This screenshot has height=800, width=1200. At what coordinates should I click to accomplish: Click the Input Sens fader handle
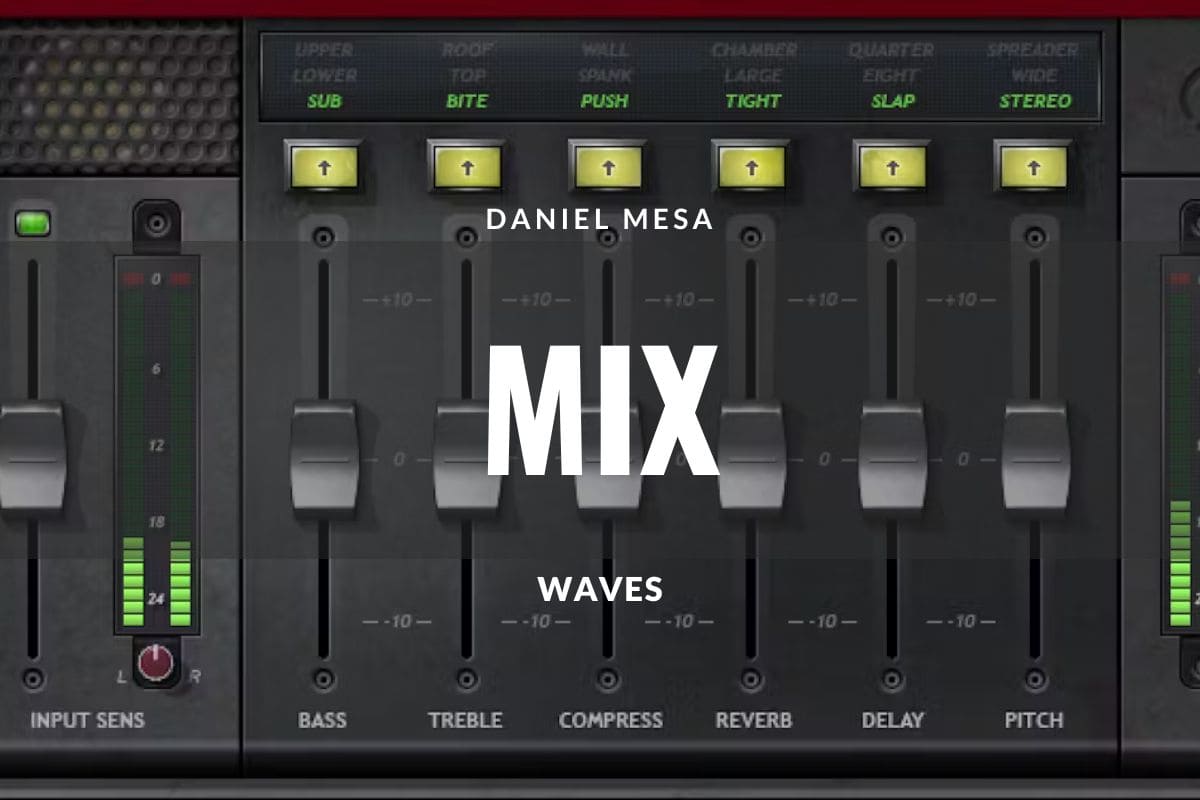point(32,457)
